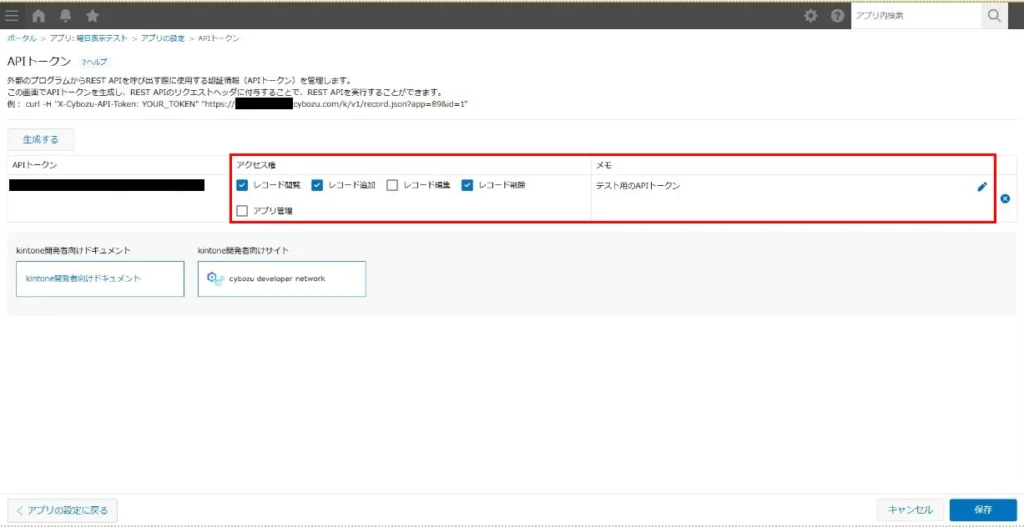Viewport: 1024px width, 527px height.
Task: Open kintone開発者向けドキュメント link box
Action: tap(100, 279)
